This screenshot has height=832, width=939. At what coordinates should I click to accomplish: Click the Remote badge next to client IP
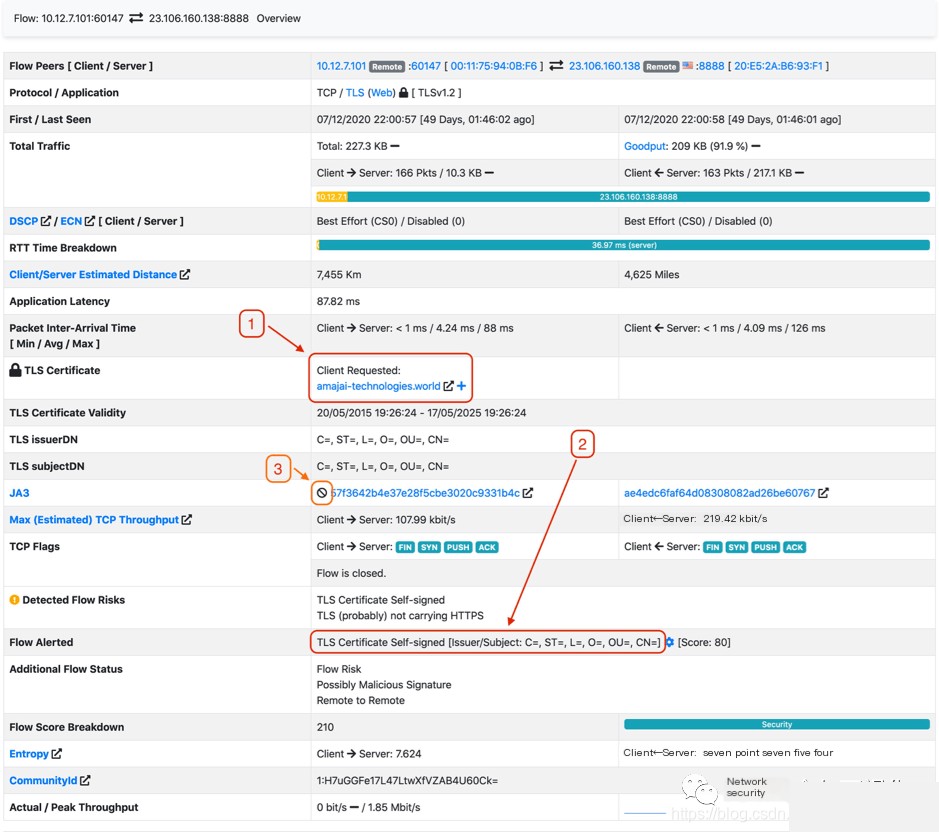[x=387, y=67]
